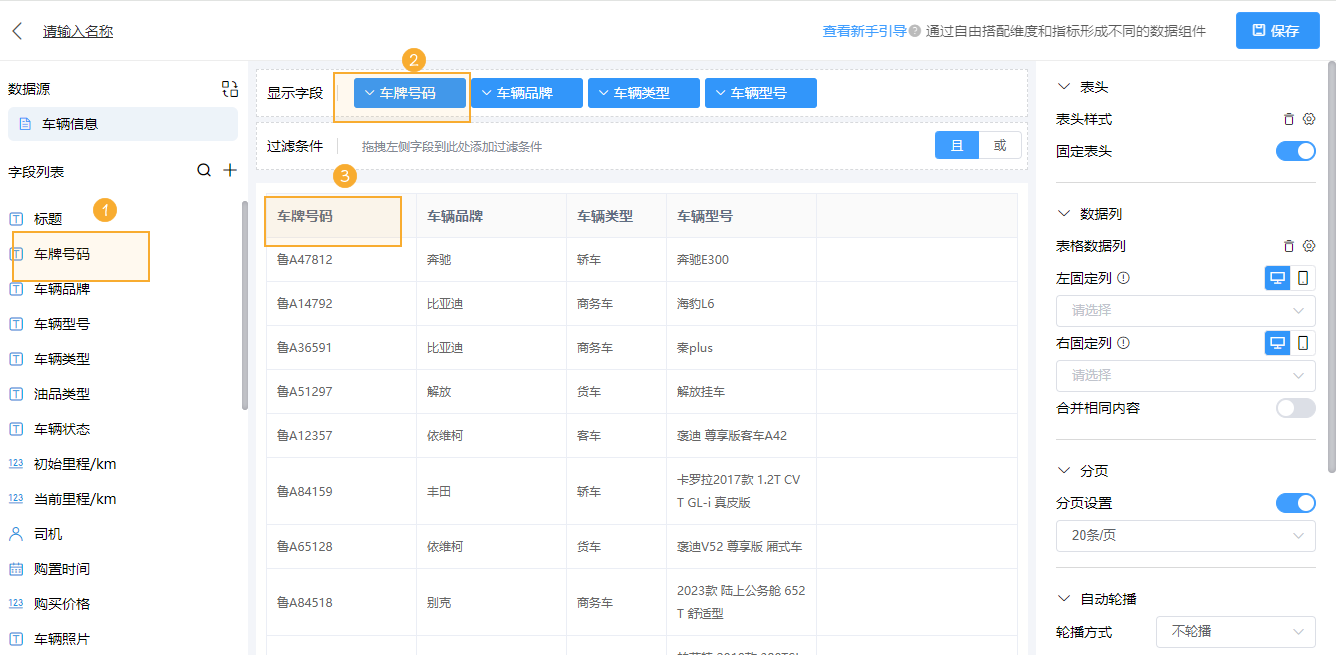1336x655 pixels.
Task: Enable 合并相同内容
Action: [1296, 408]
